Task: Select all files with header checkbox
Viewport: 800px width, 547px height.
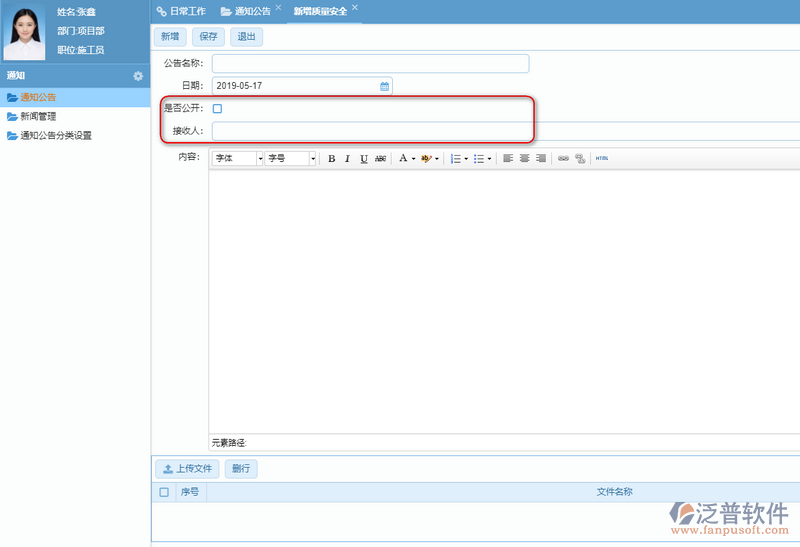Action: click(x=164, y=492)
